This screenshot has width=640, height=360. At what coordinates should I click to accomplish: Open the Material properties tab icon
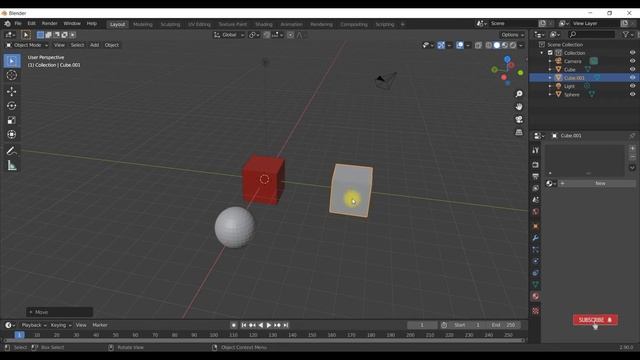click(536, 296)
